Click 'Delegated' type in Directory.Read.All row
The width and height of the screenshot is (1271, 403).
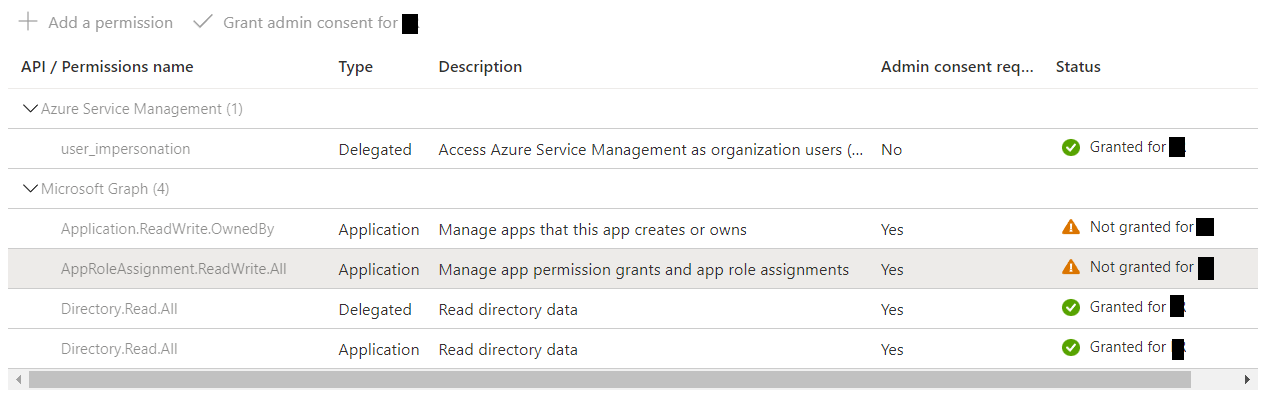click(x=375, y=309)
